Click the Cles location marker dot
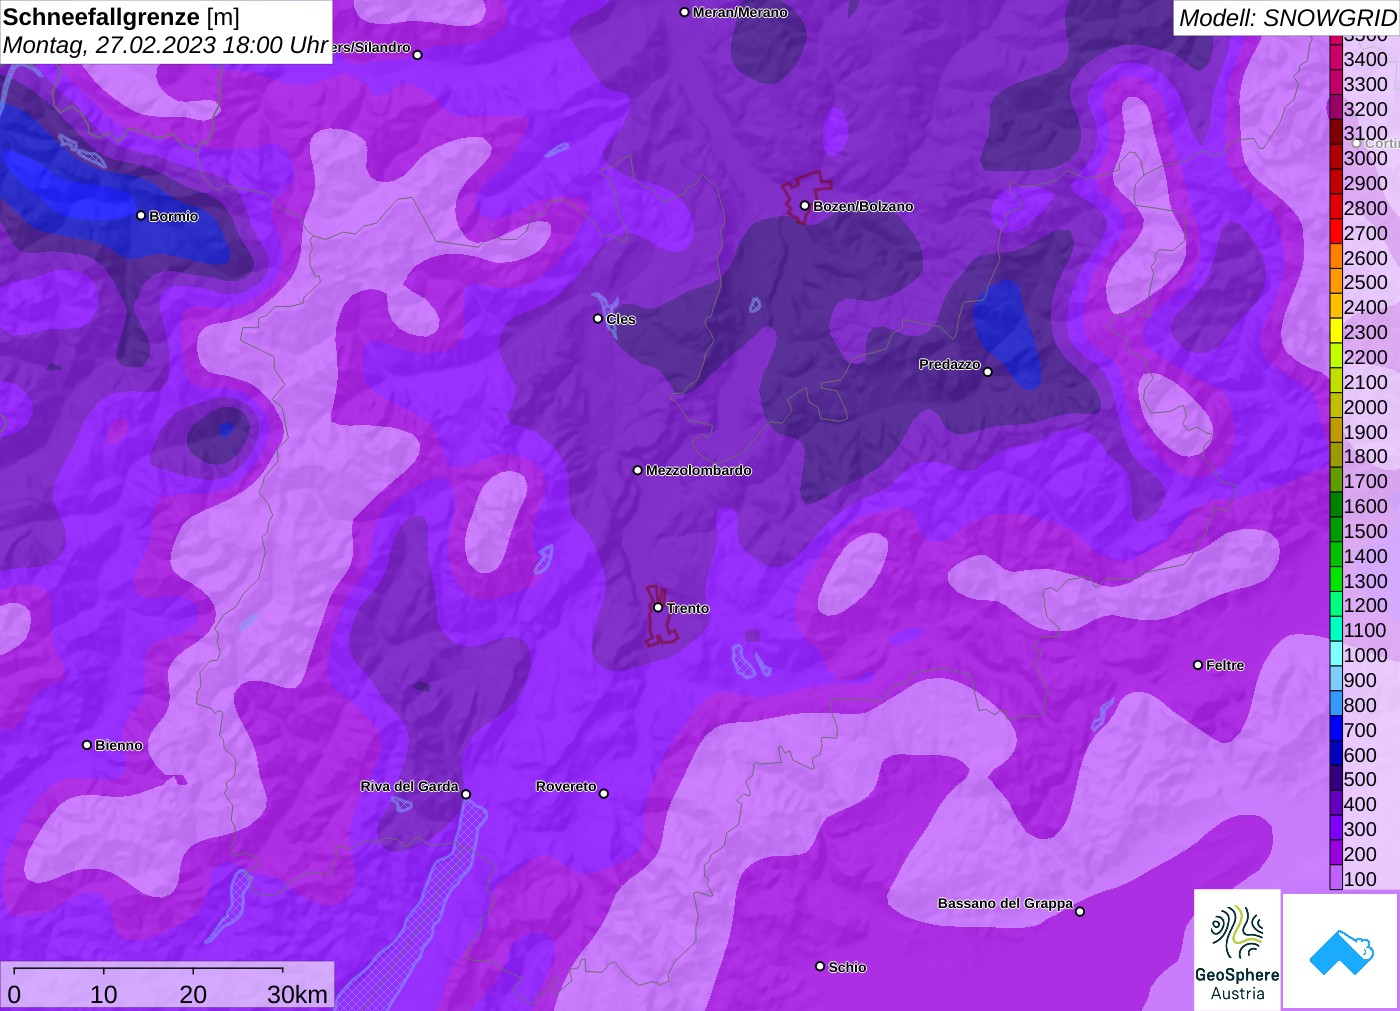Viewport: 1400px width, 1011px height. tap(598, 319)
